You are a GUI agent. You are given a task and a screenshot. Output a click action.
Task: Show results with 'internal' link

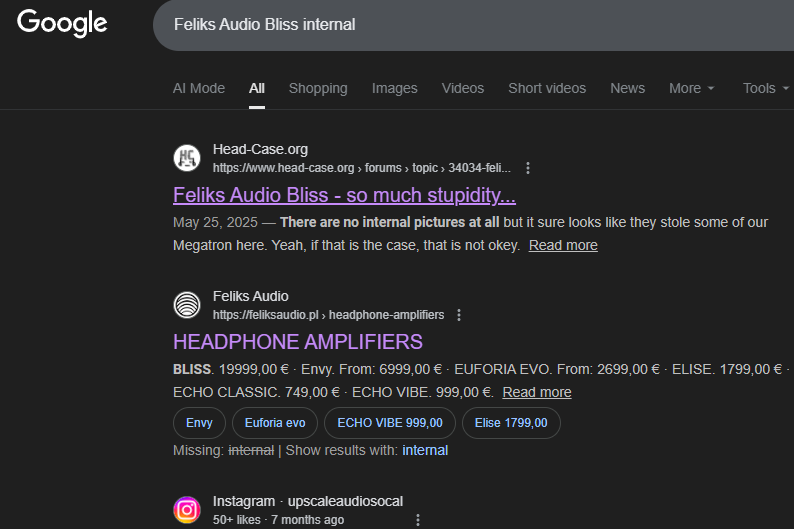(425, 450)
